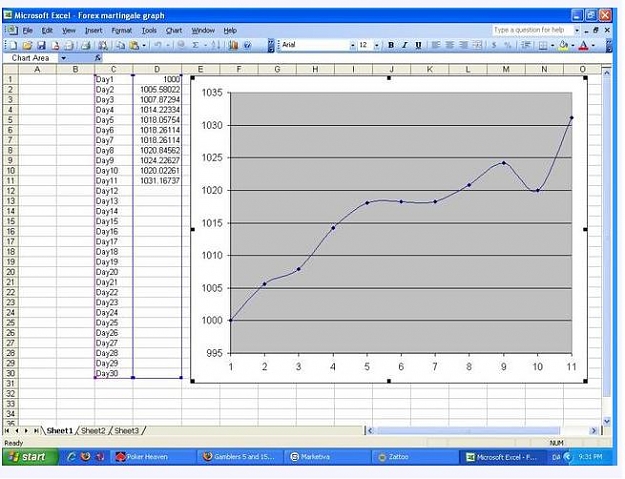The image size is (625, 479).
Task: Toggle Align Right
Action: coord(463,45)
